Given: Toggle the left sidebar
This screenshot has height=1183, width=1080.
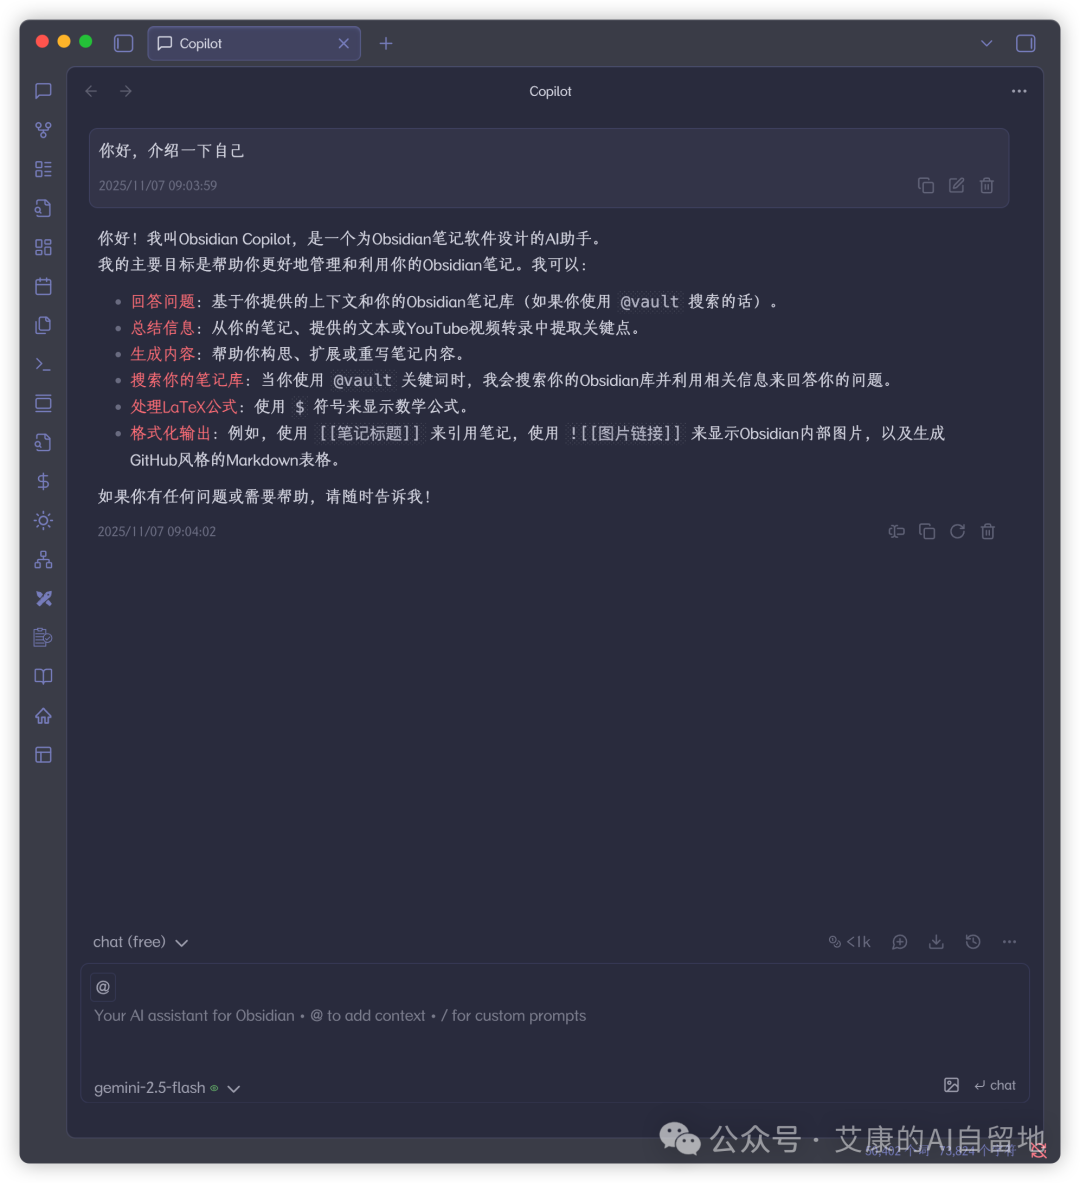Looking at the screenshot, I should pos(123,43).
